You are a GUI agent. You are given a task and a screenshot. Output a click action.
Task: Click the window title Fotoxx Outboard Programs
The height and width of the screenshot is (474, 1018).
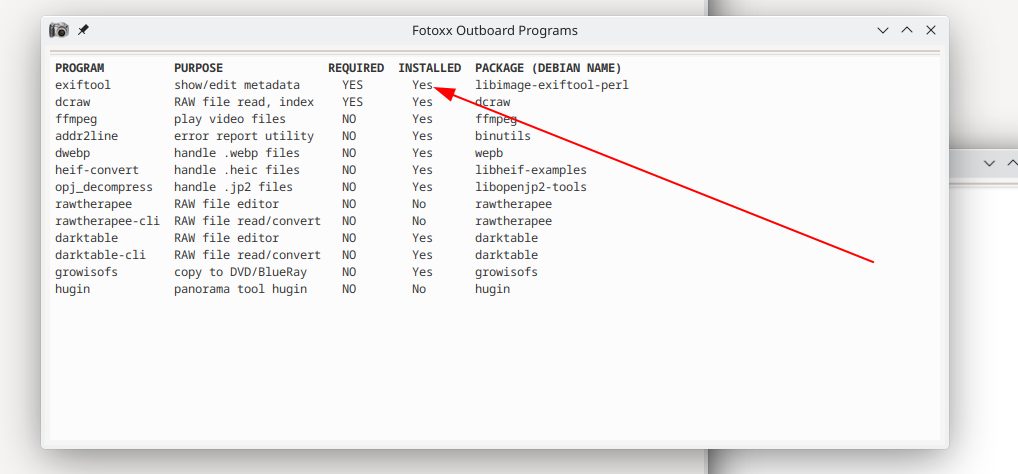[495, 31]
